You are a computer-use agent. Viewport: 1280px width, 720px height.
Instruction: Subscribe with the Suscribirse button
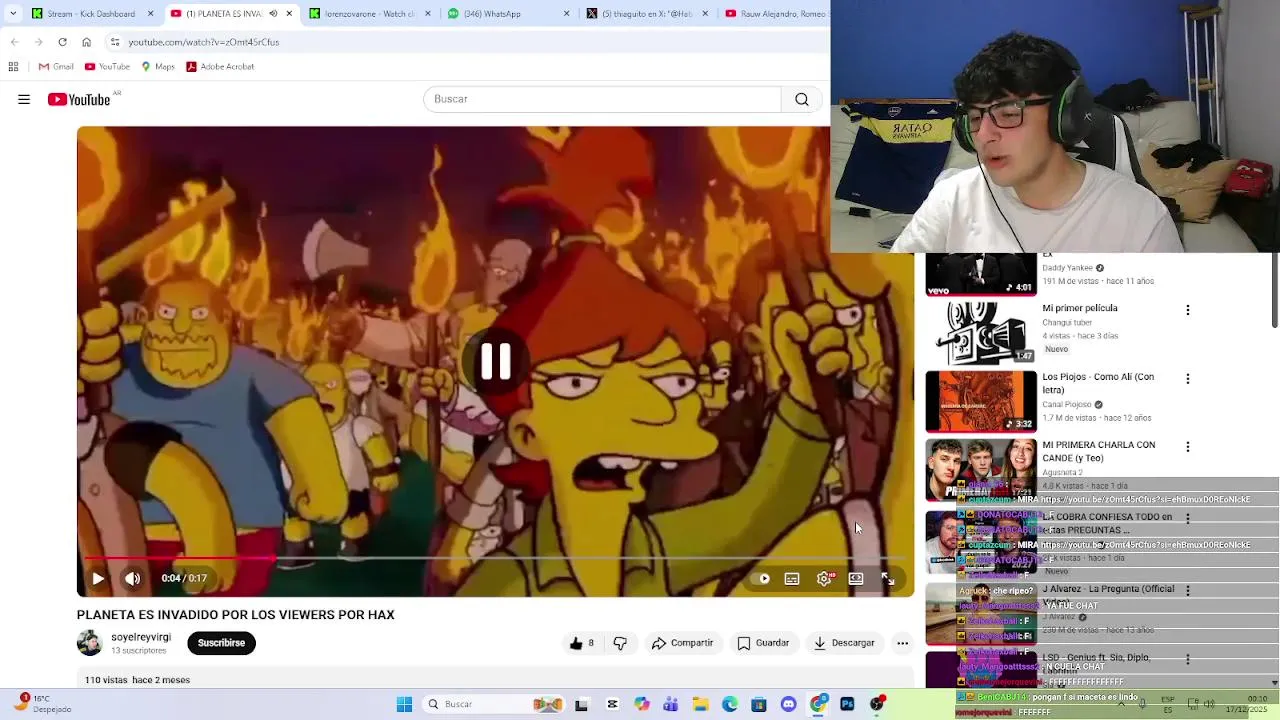pyautogui.click(x=221, y=643)
